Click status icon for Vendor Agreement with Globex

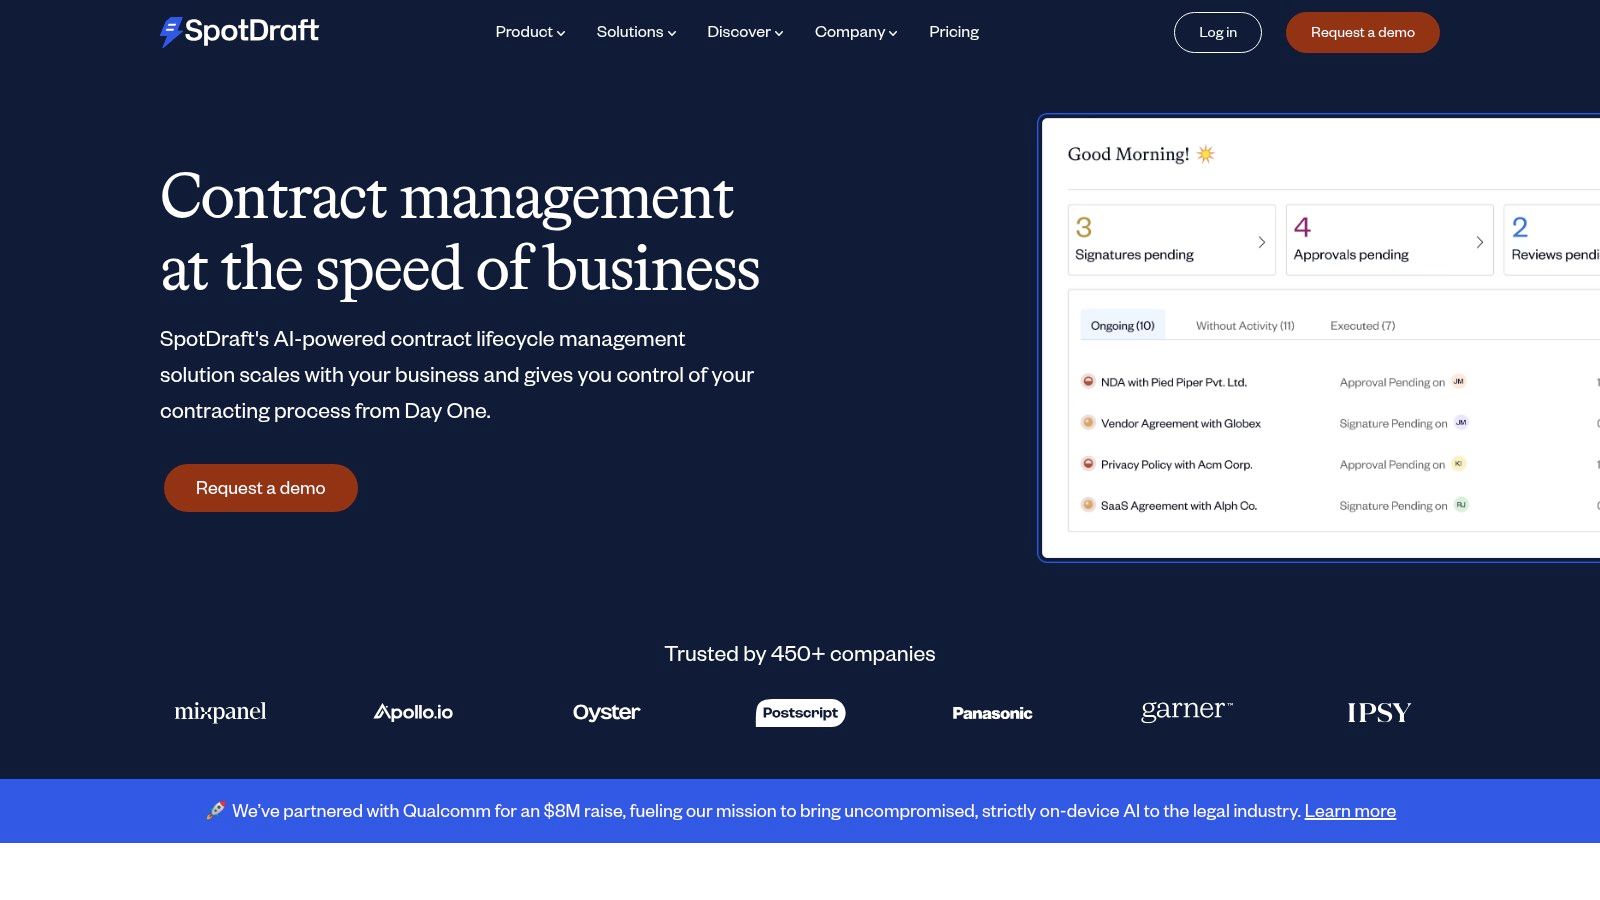coord(1088,422)
